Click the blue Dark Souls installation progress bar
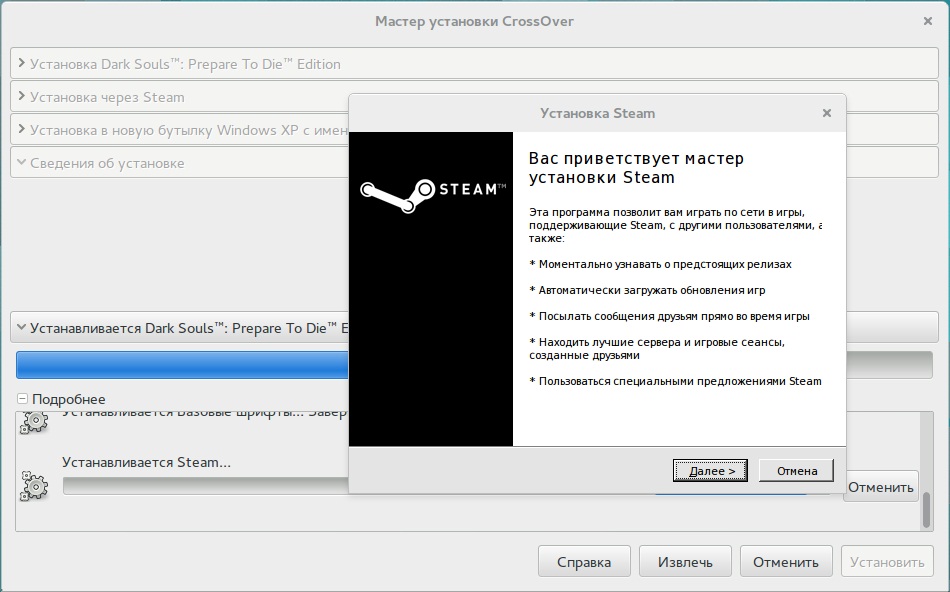This screenshot has width=950, height=592. coord(182,365)
